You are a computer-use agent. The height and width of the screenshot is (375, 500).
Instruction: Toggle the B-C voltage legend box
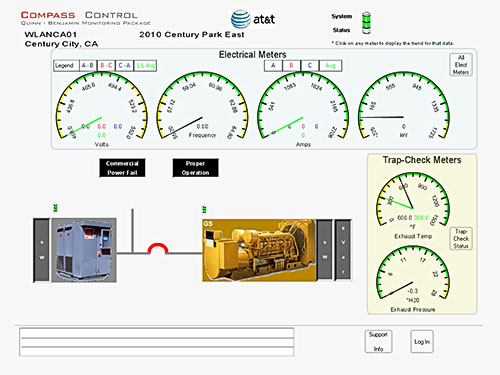point(106,65)
